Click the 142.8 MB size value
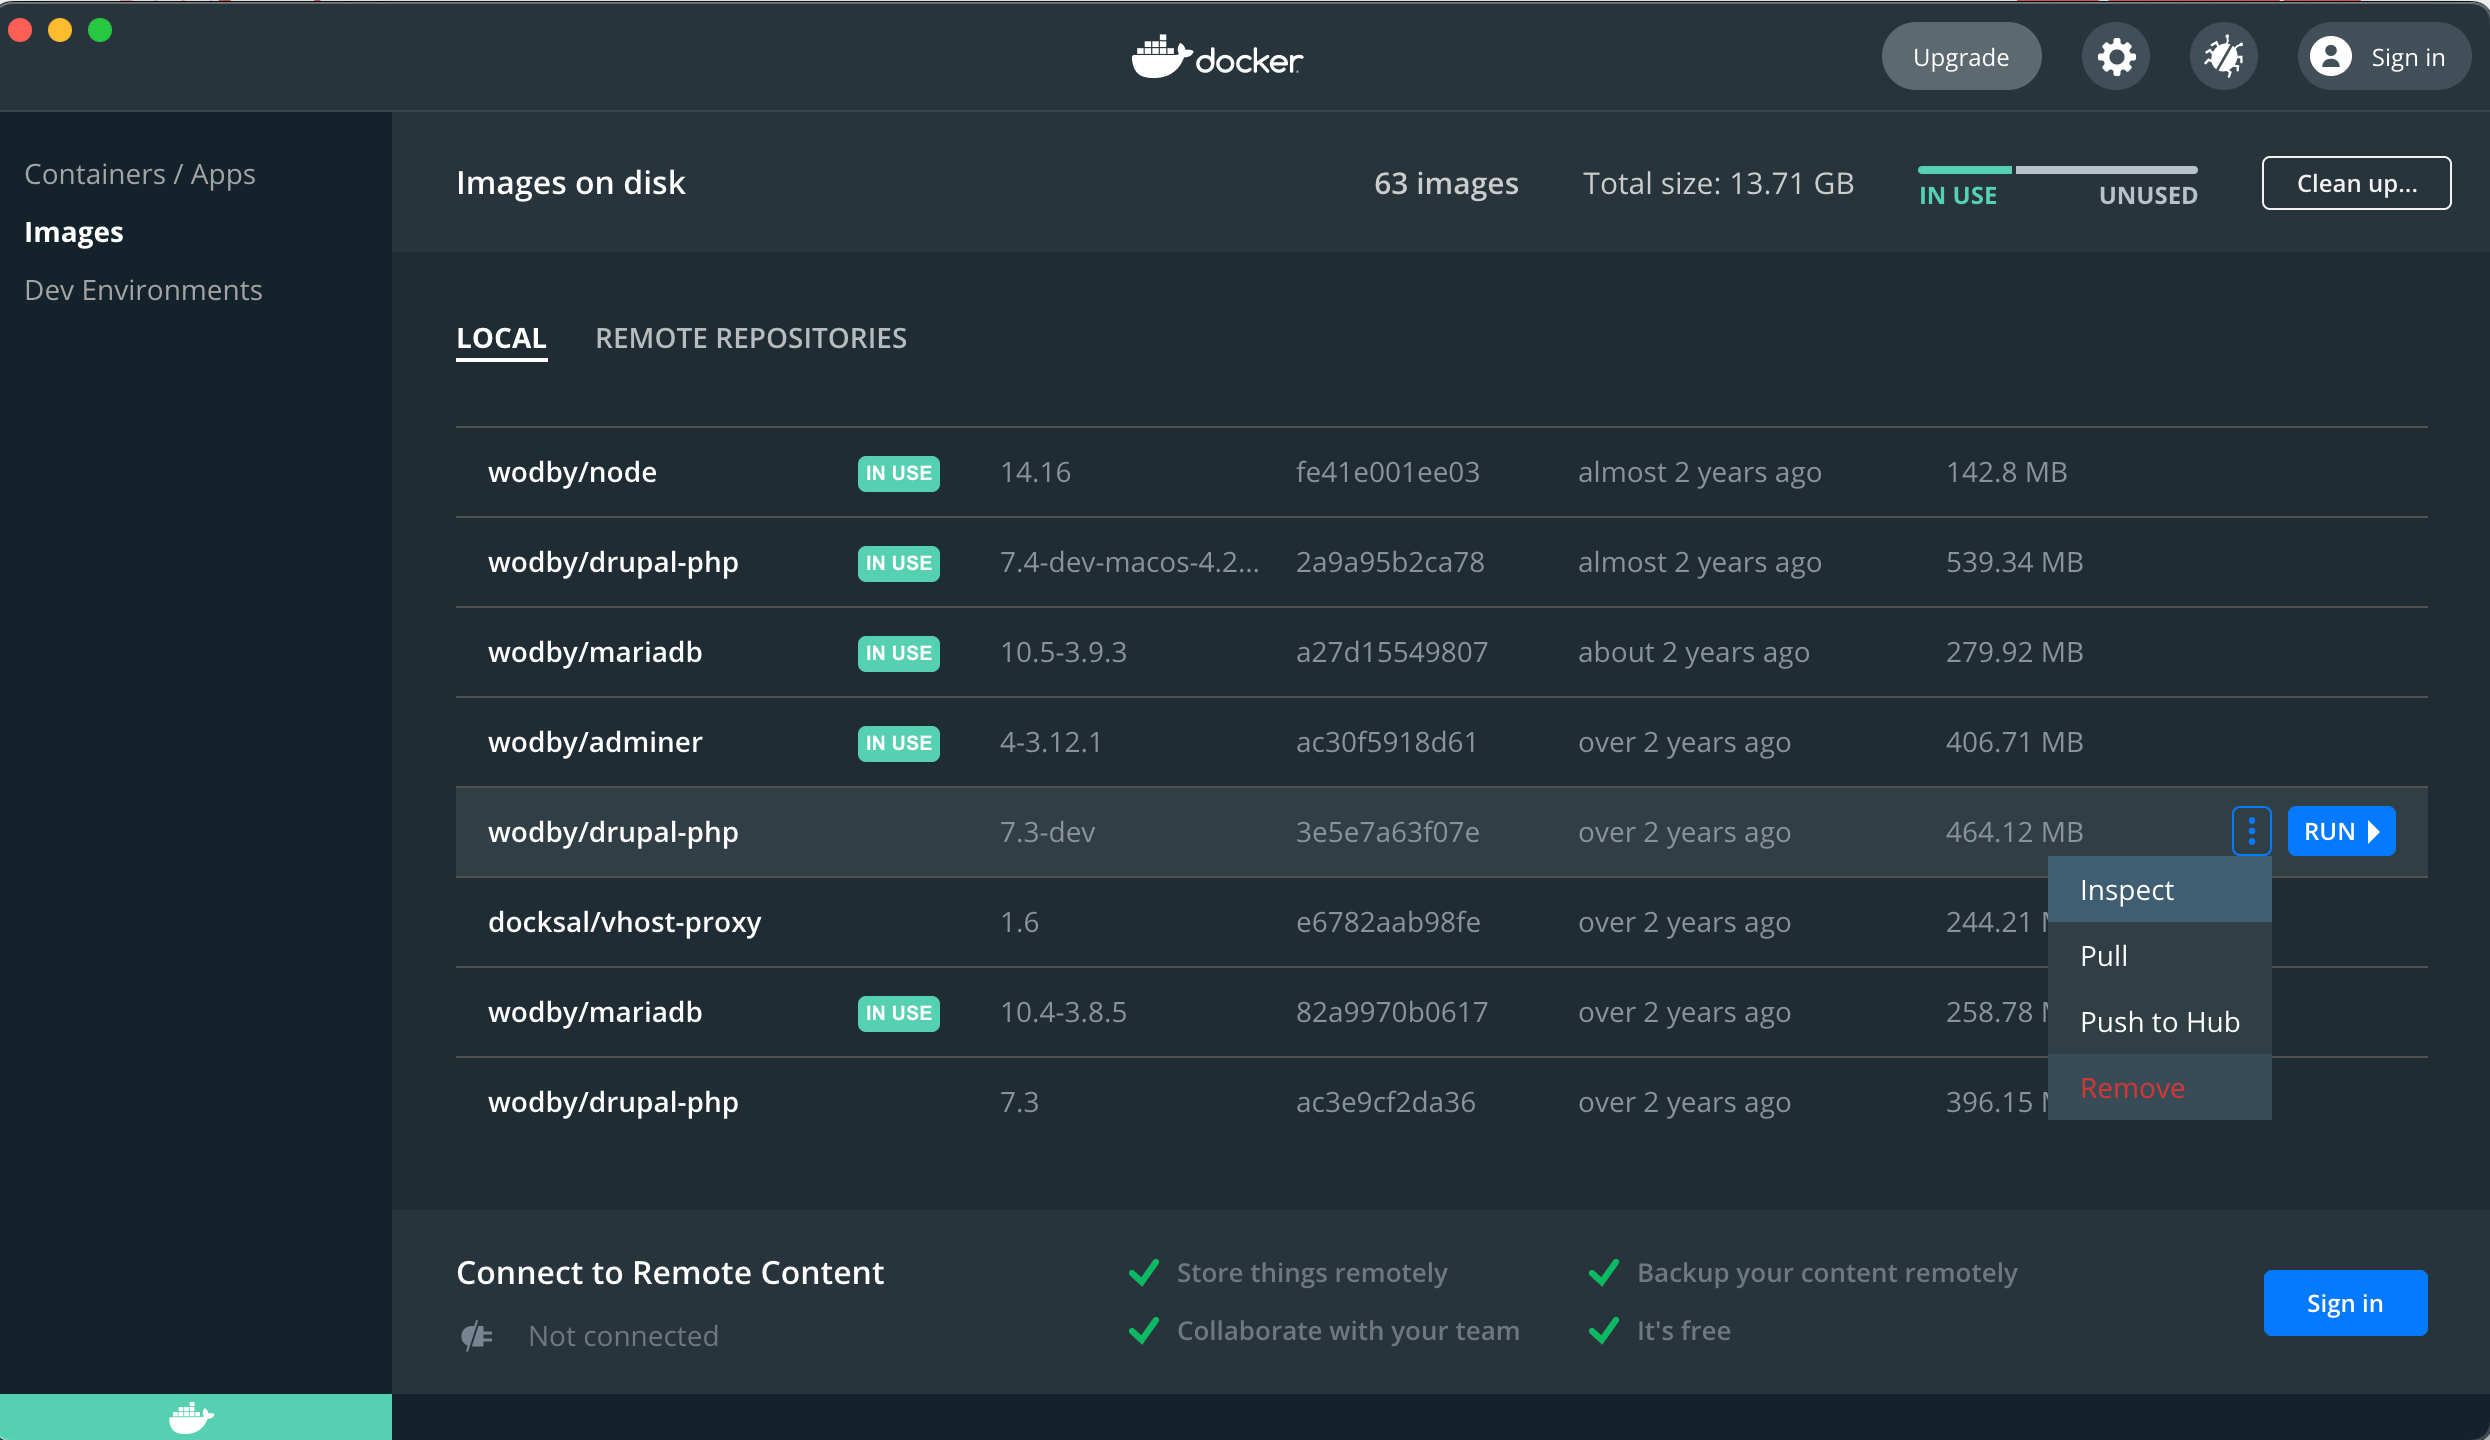Viewport: 2490px width, 1440px height. 2006,472
